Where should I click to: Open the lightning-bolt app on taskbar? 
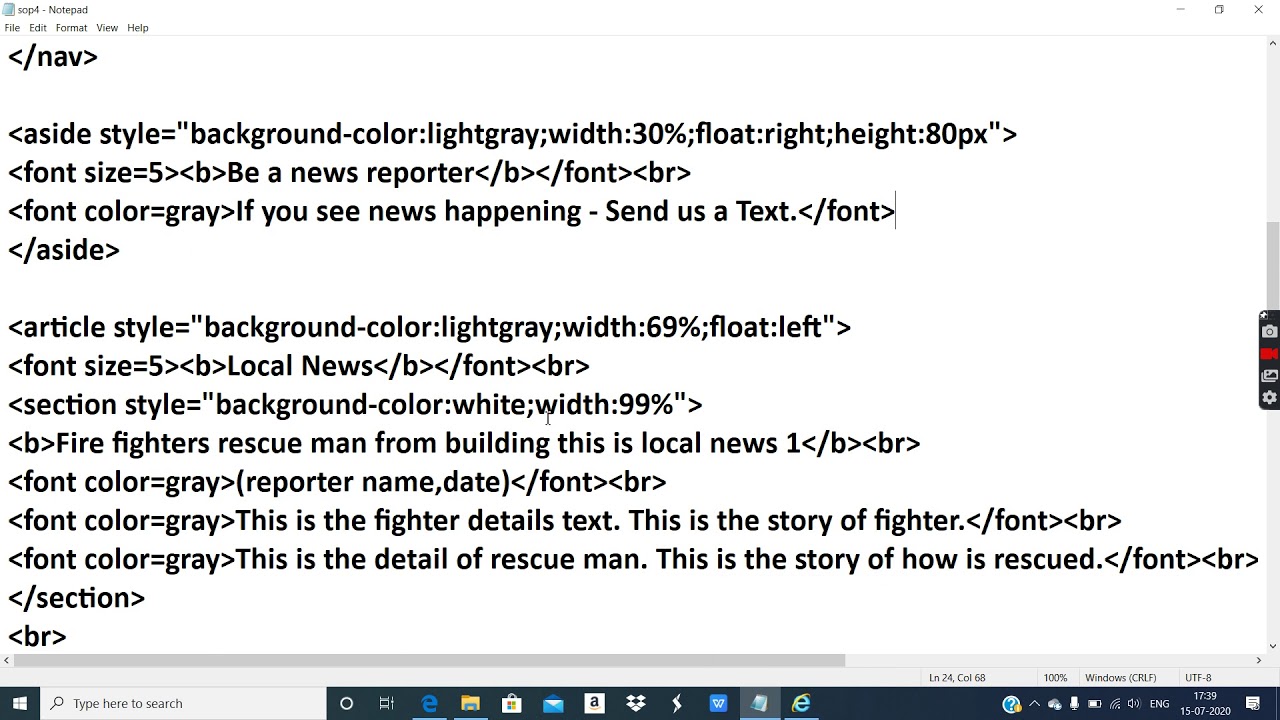pos(677,703)
